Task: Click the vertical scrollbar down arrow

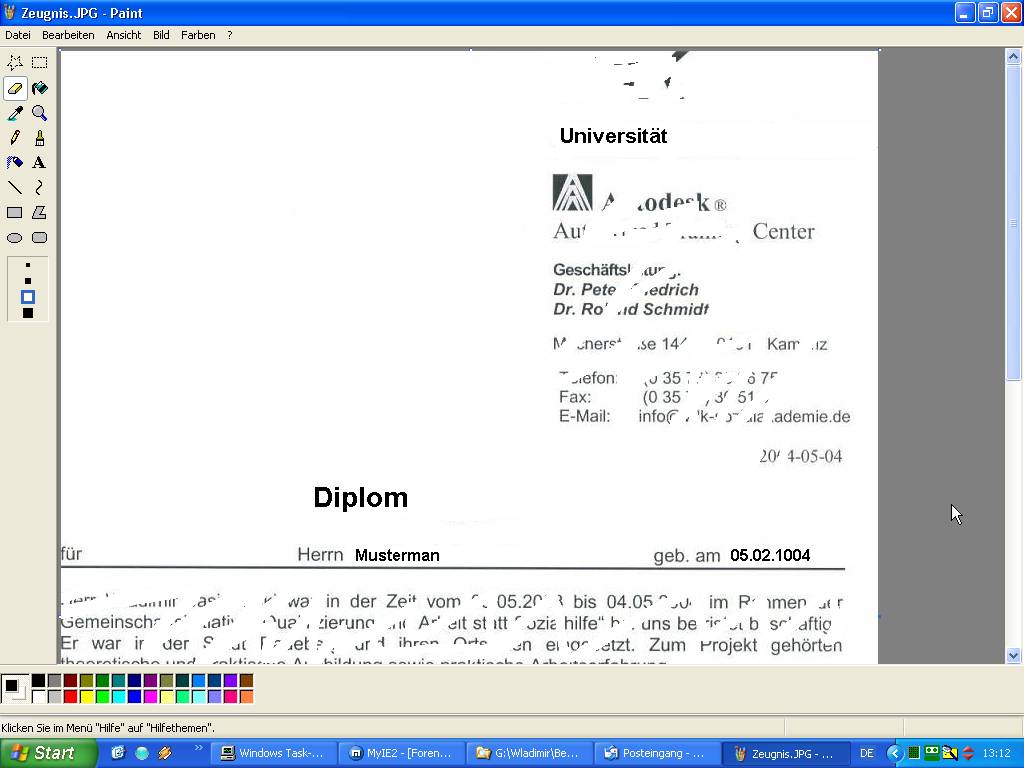Action: (1013, 655)
